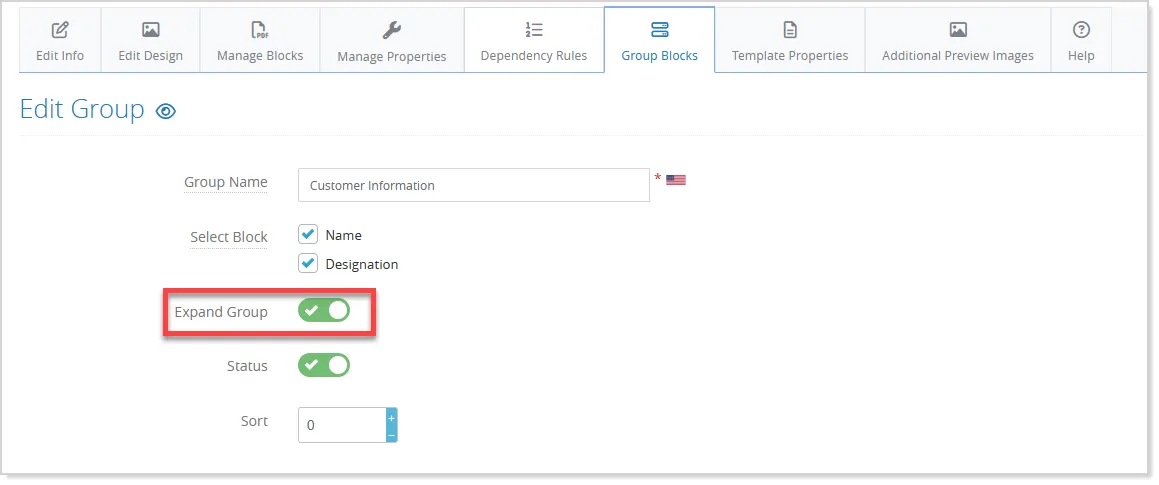1159x485 pixels.
Task: Click the Manage Properties wrench icon
Action: pos(391,30)
